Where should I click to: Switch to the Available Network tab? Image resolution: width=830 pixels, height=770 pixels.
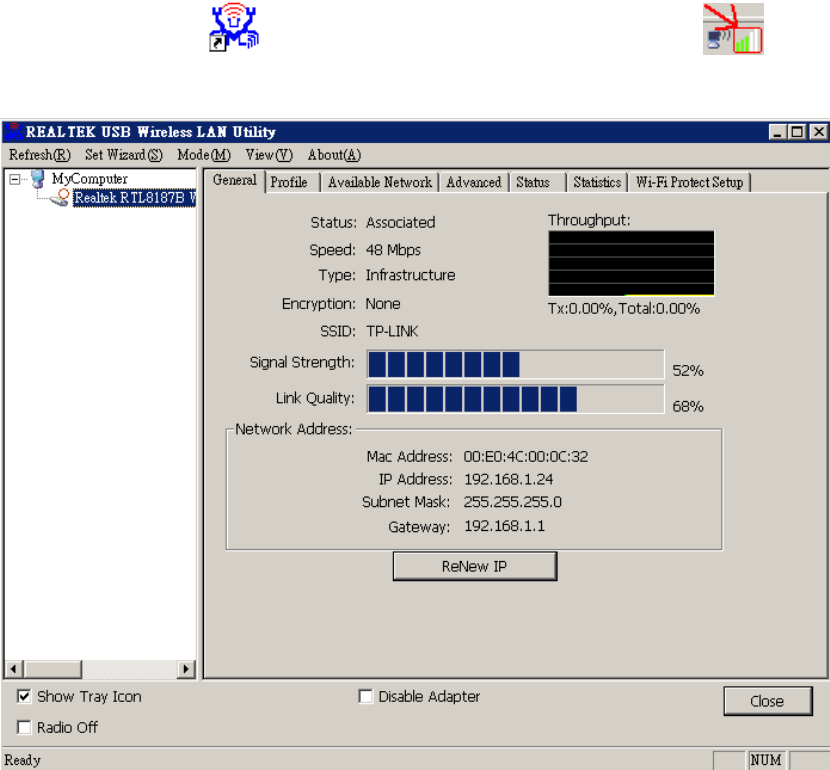point(380,182)
